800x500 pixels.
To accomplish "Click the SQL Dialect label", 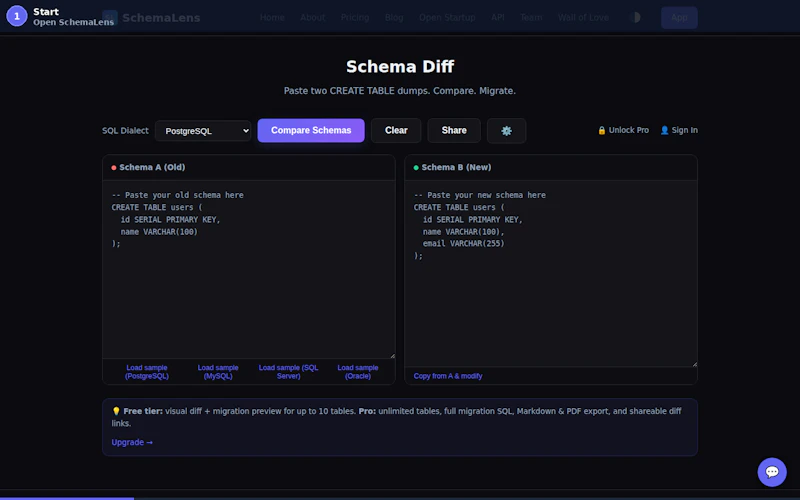I will tap(125, 131).
